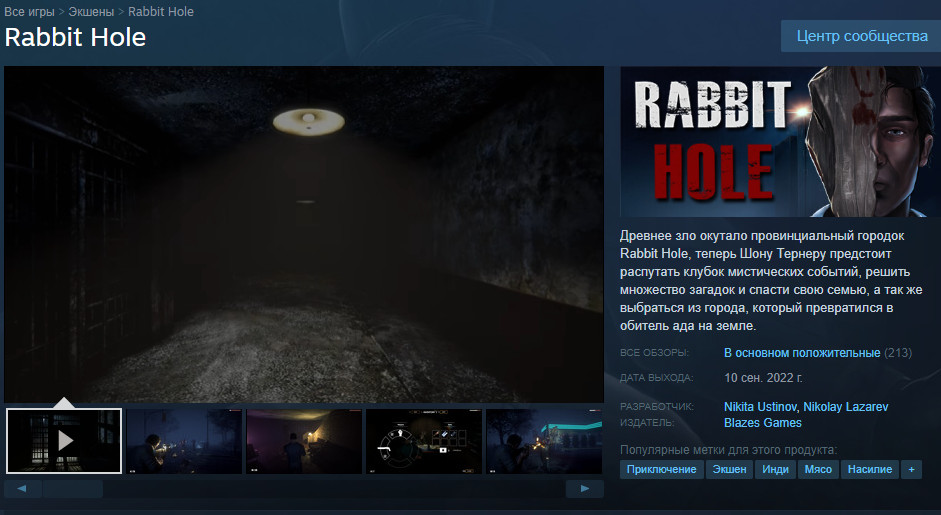
Task: Go to Все игры breadcrumb
Action: (29, 11)
